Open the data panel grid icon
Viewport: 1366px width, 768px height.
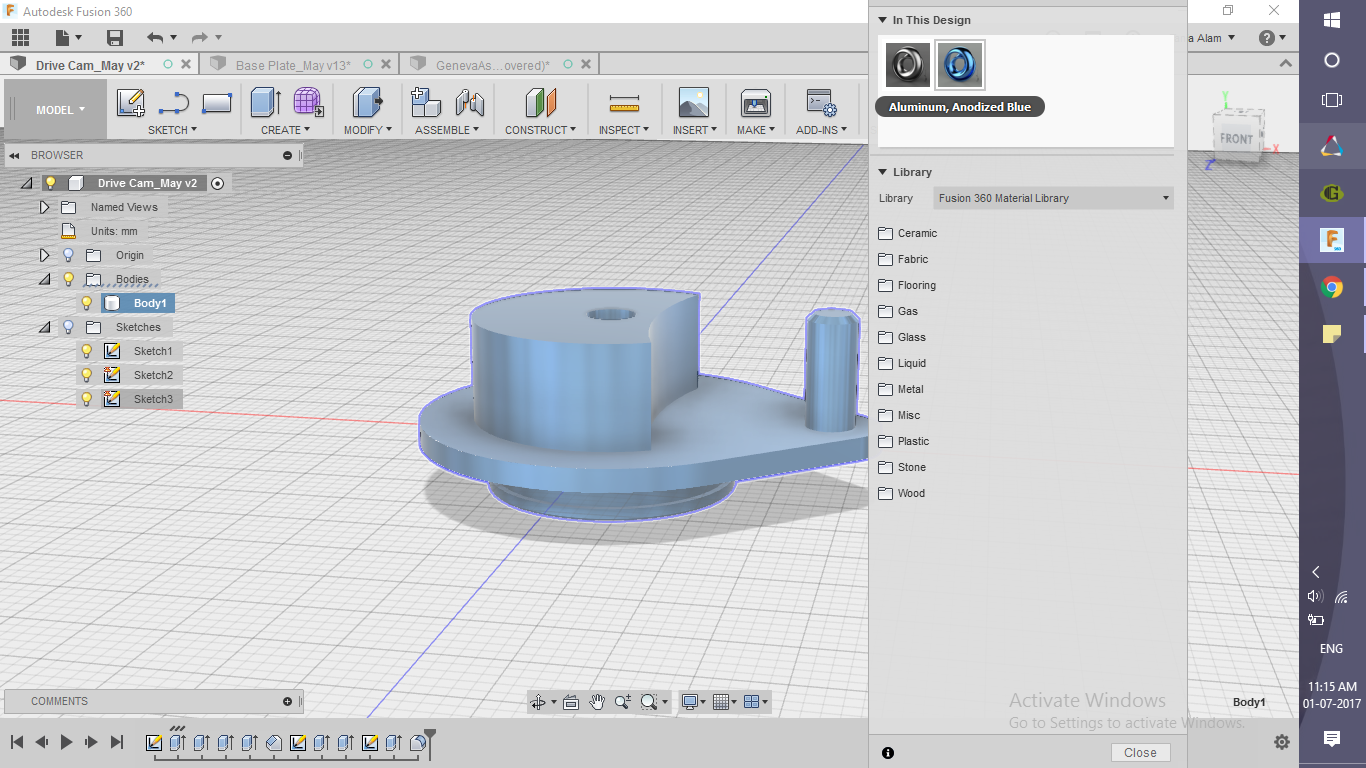click(20, 38)
